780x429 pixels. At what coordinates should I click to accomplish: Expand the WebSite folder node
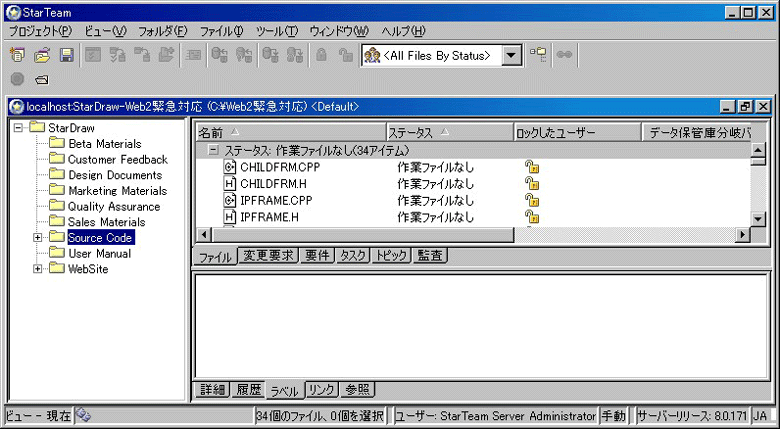point(37,269)
